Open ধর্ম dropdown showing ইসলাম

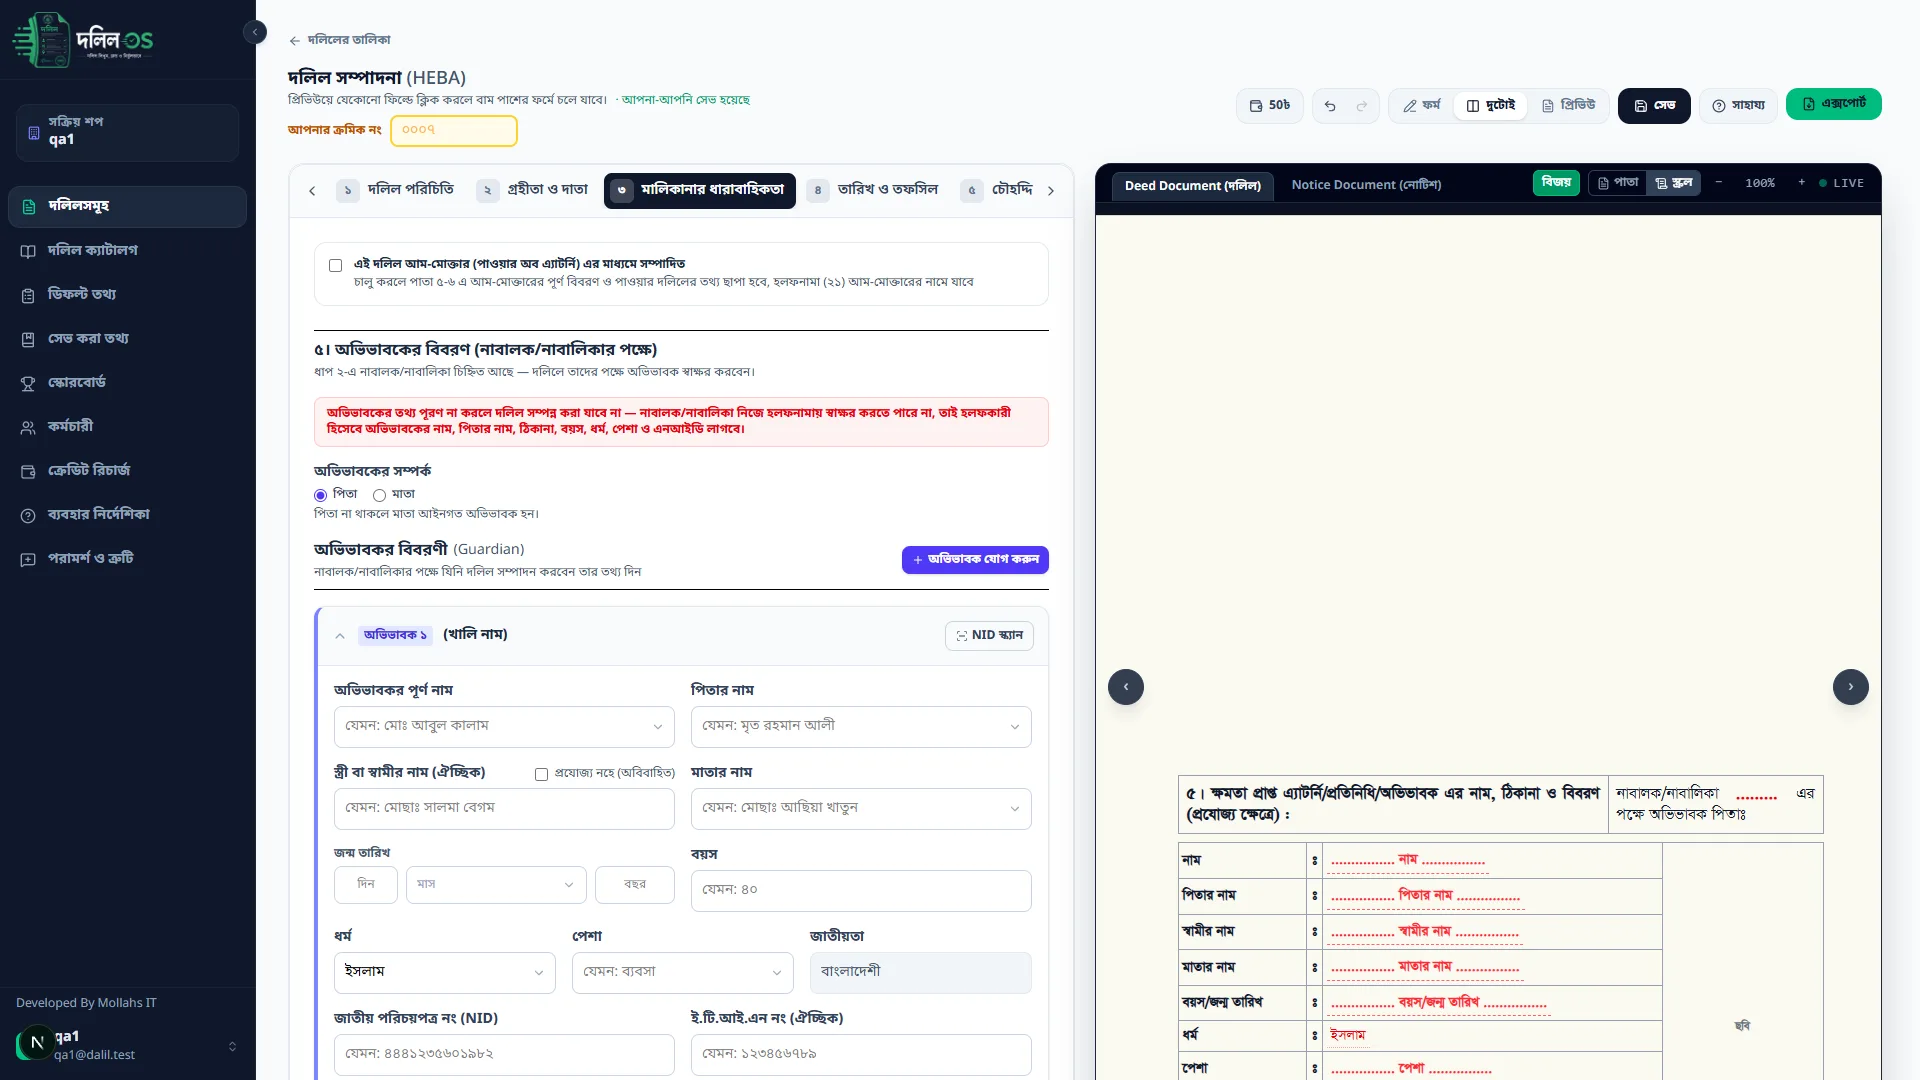[x=444, y=972]
